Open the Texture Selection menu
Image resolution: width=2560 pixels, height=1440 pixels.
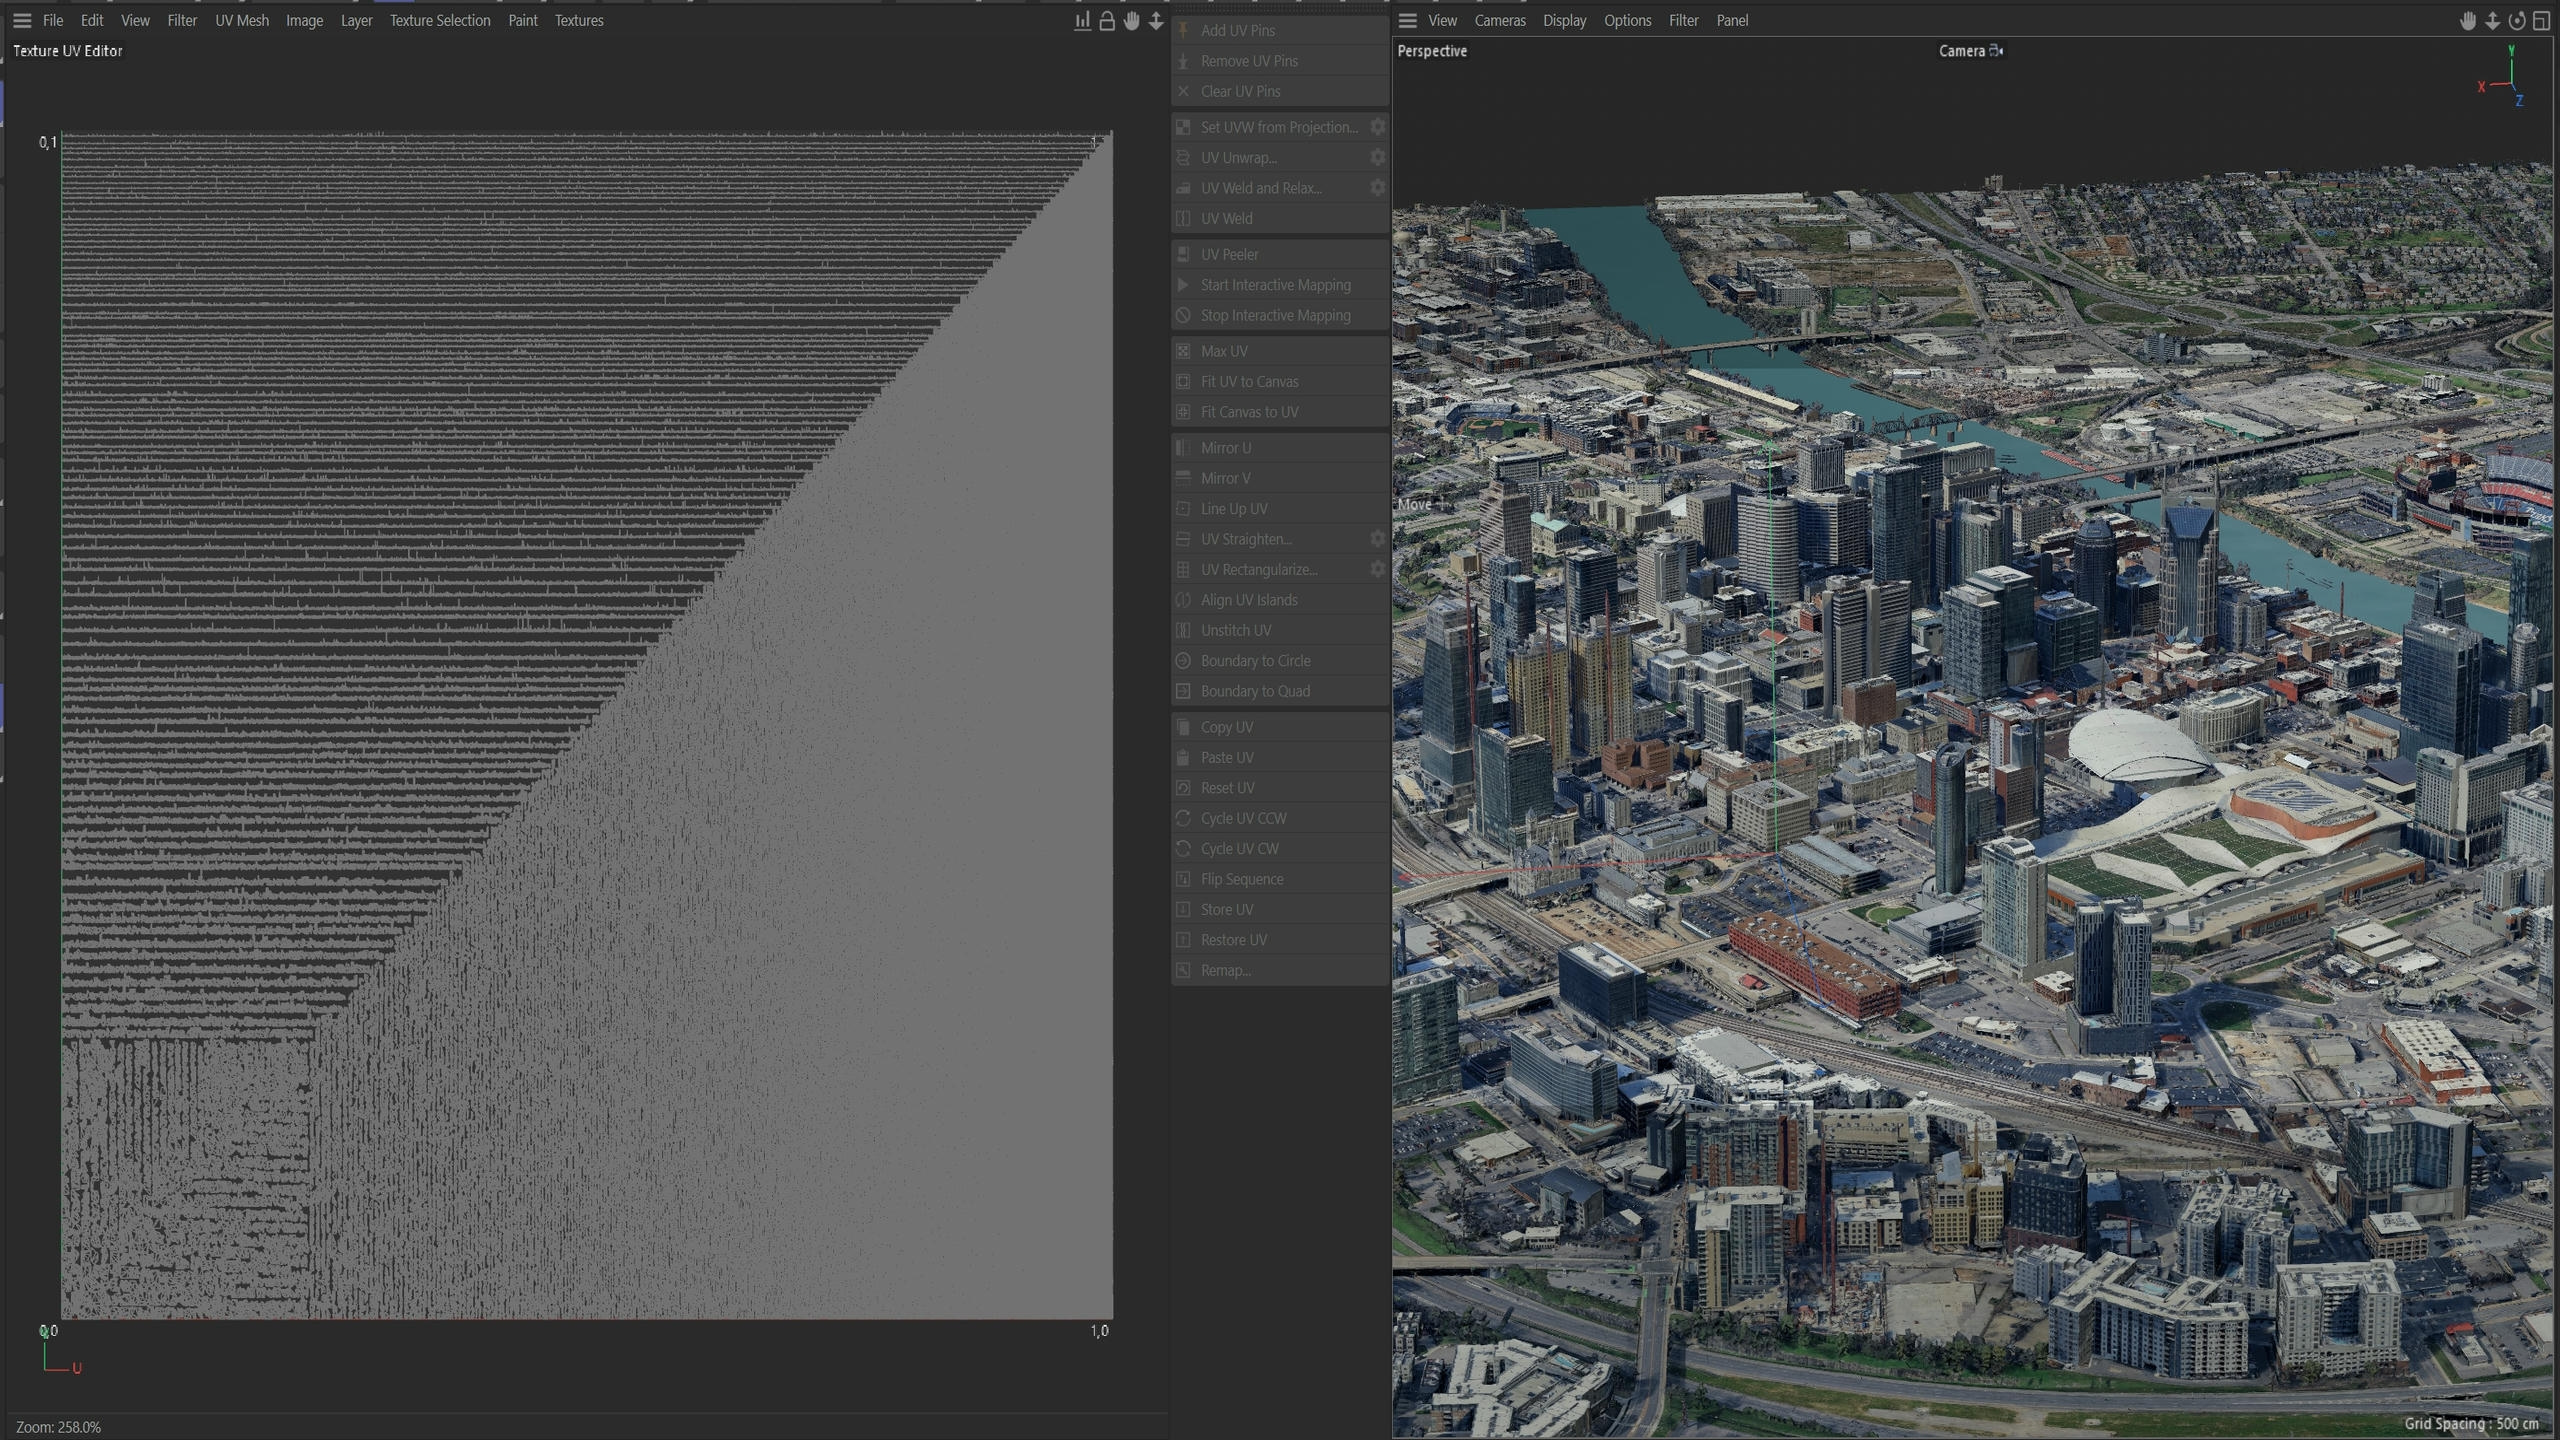pyautogui.click(x=440, y=20)
